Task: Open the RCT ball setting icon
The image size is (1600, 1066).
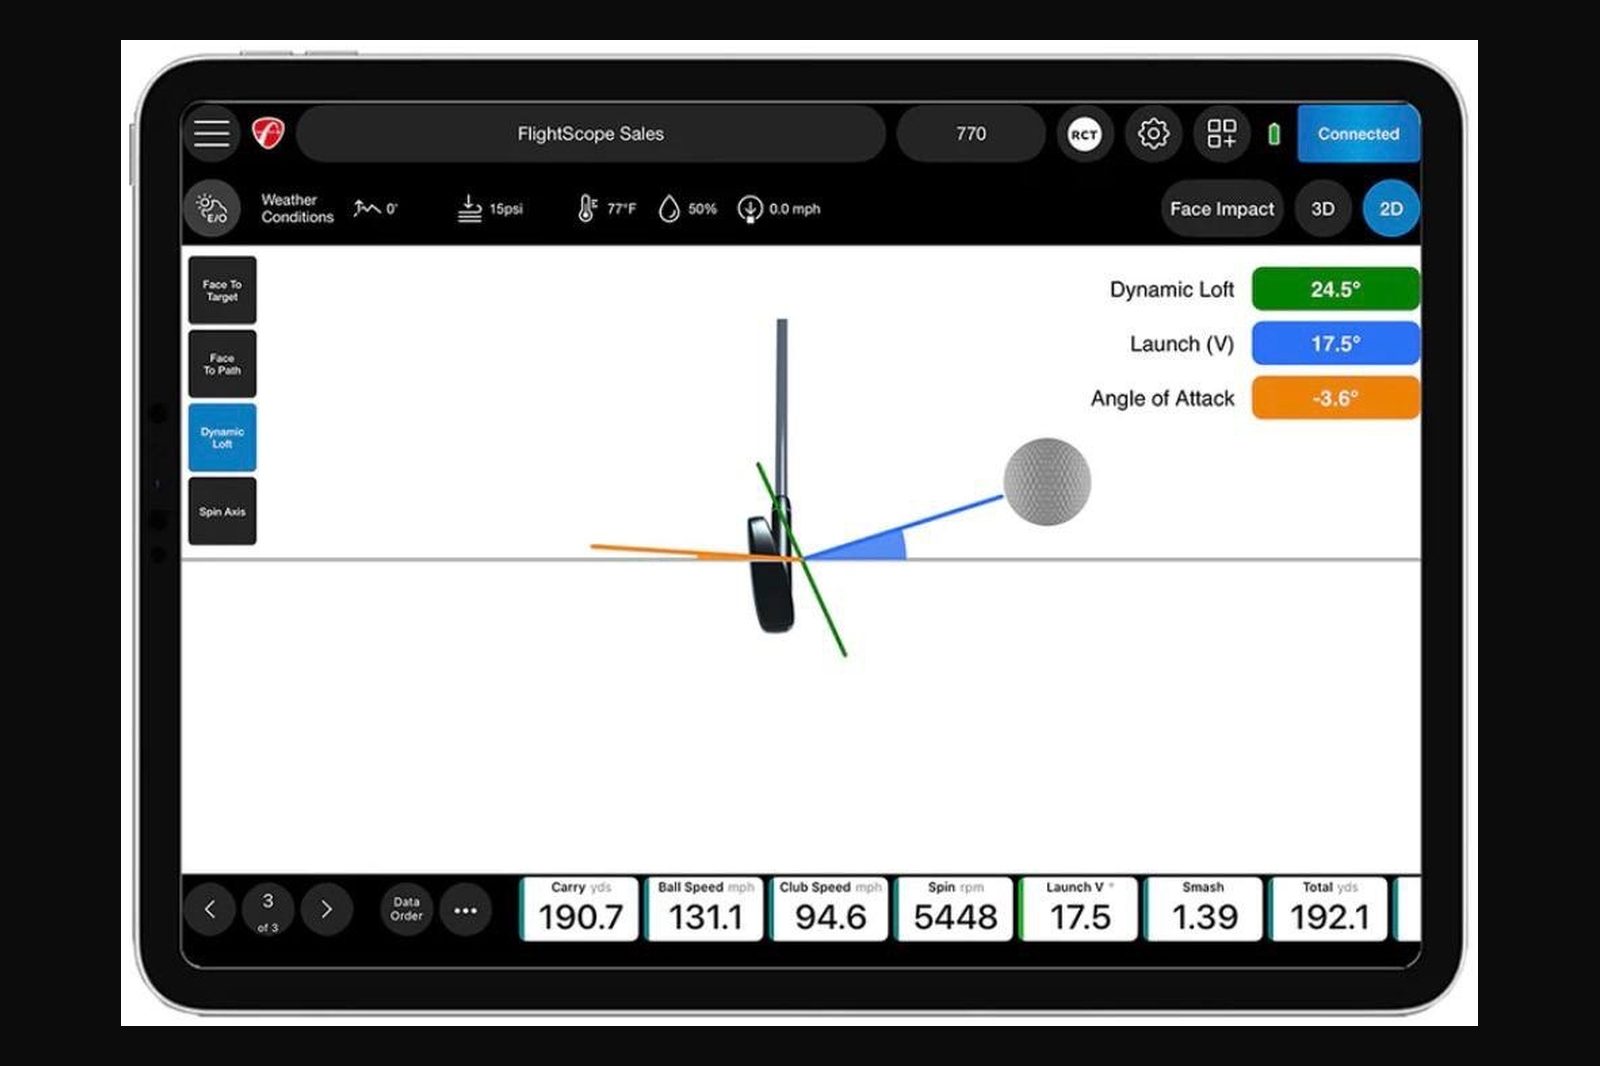Action: (x=1085, y=134)
